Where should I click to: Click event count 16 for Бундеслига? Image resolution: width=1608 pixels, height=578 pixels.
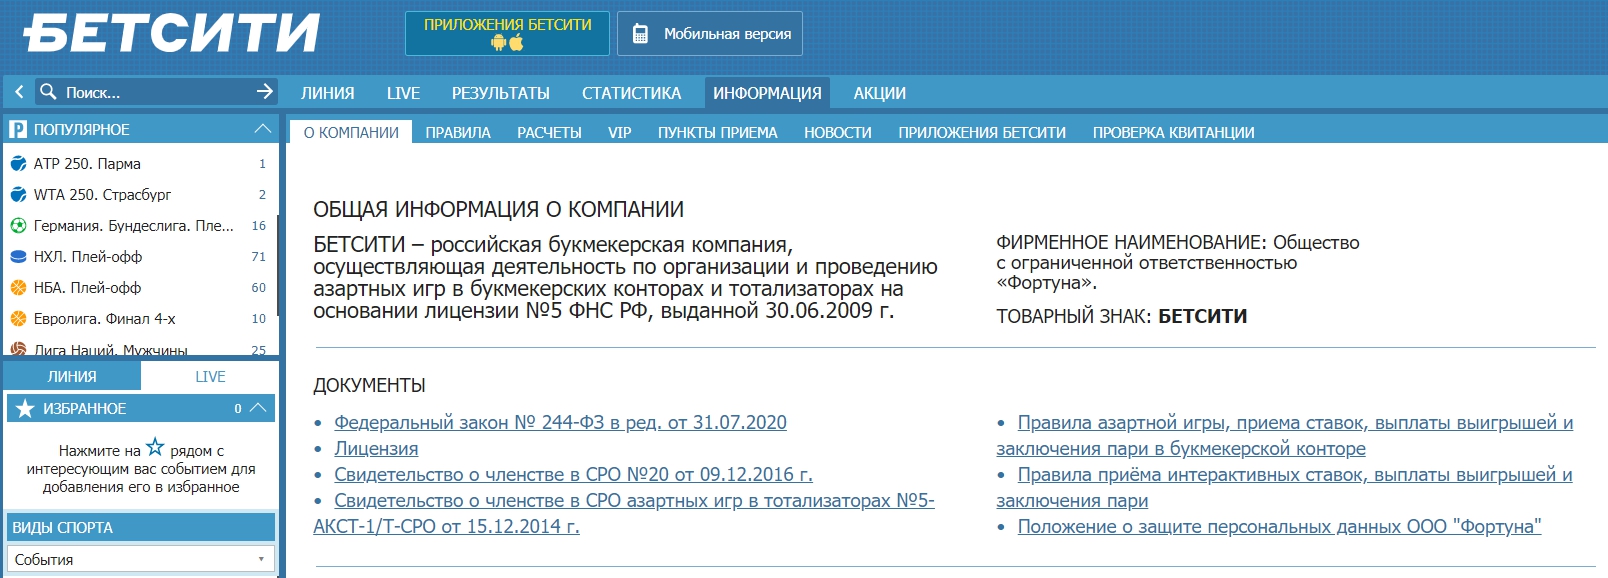pos(258,225)
